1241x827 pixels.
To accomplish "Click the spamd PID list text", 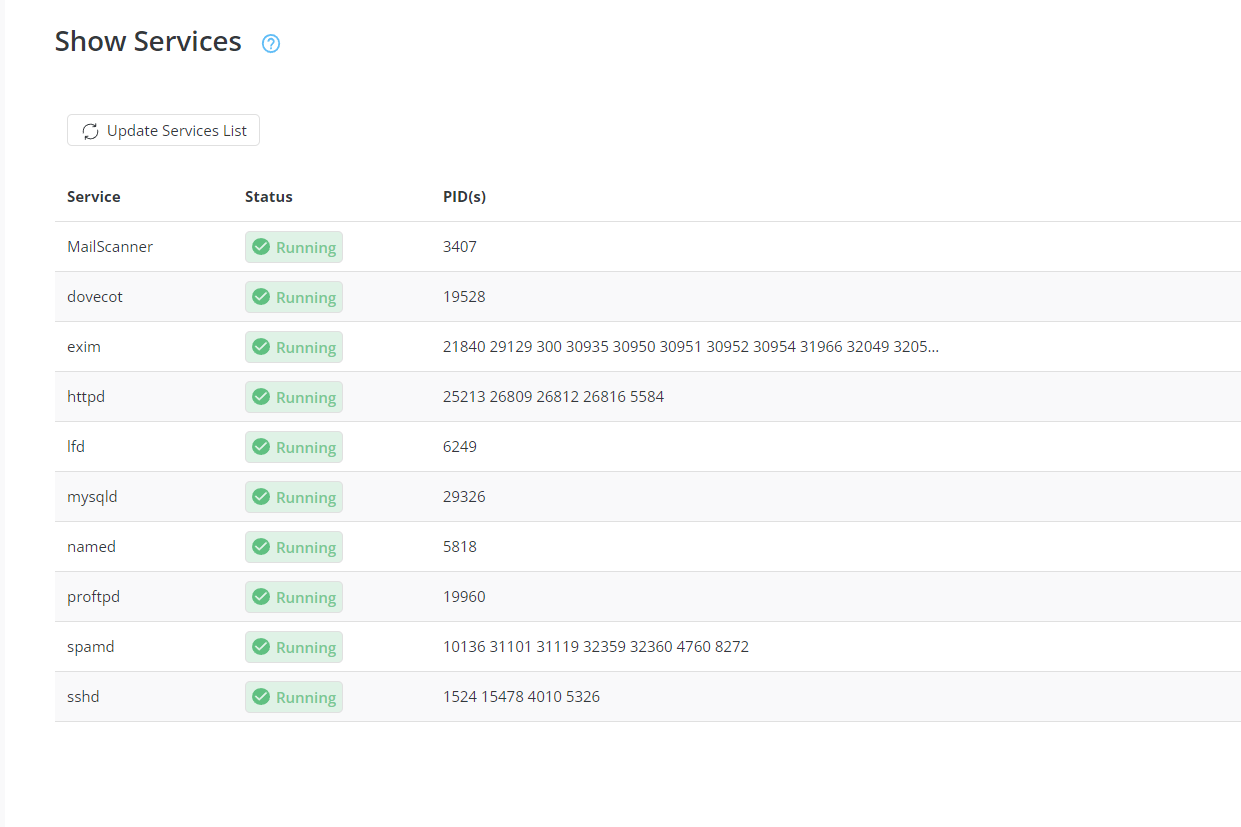I will pyautogui.click(x=595, y=647).
